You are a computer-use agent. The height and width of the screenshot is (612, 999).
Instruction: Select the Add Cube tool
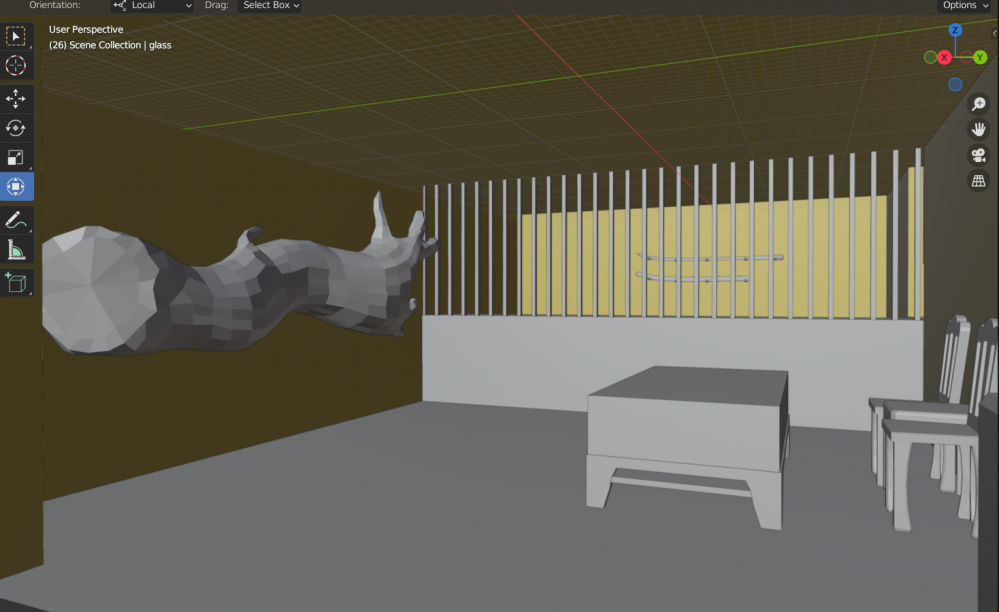(x=16, y=282)
